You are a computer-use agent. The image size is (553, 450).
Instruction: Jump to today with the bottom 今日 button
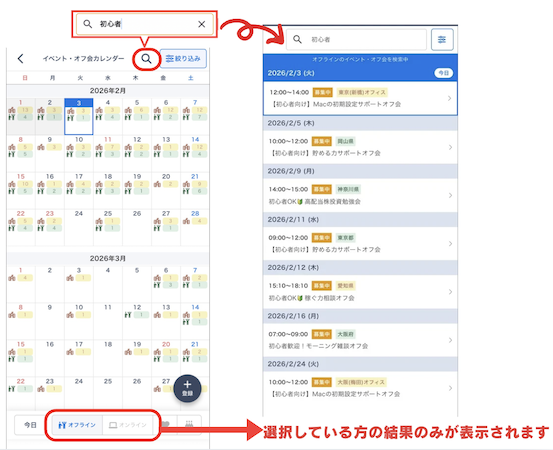[x=30, y=425]
